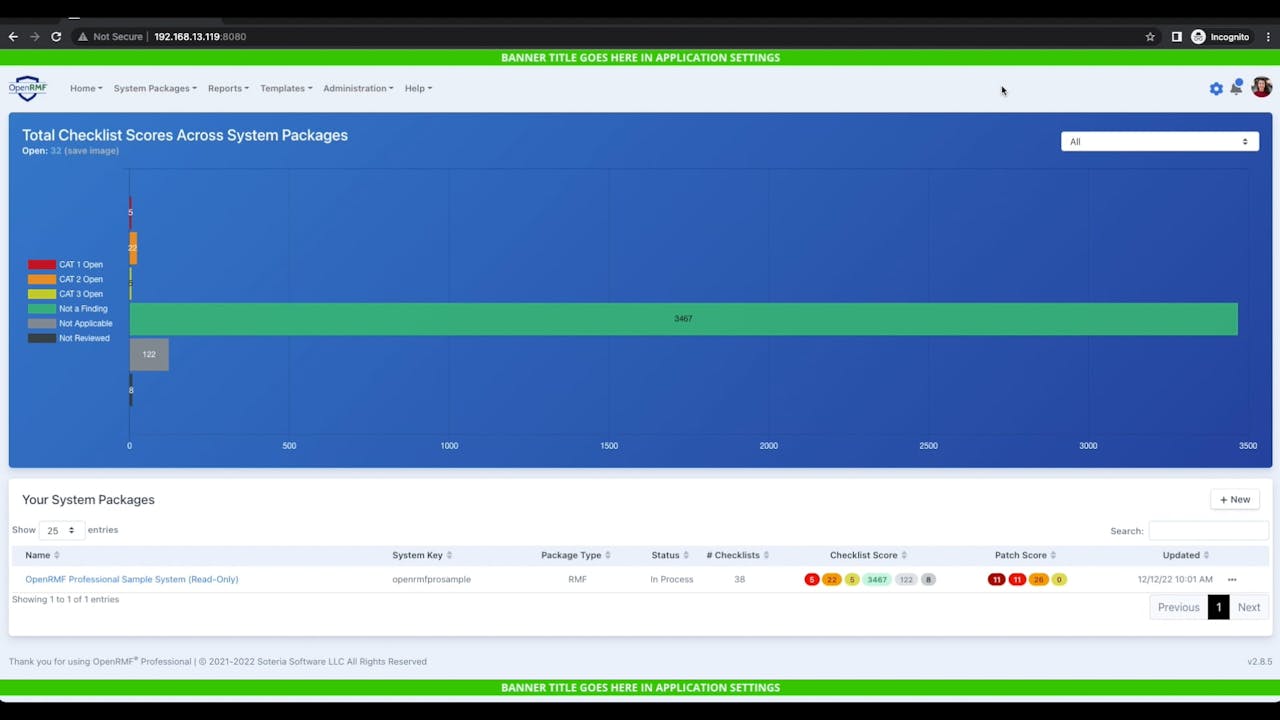
Task: Open the notifications bell icon
Action: 1236,88
